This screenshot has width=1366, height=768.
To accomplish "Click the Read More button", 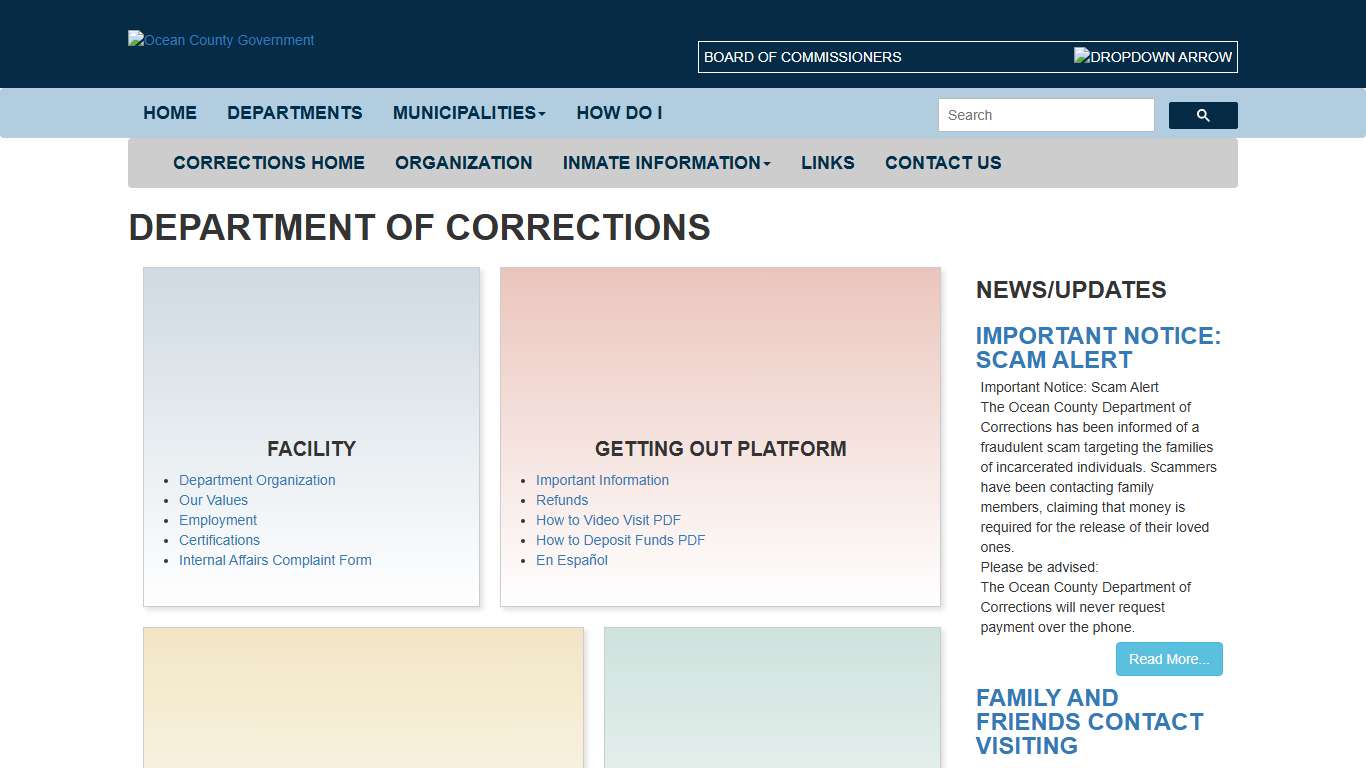I will [x=1168, y=659].
